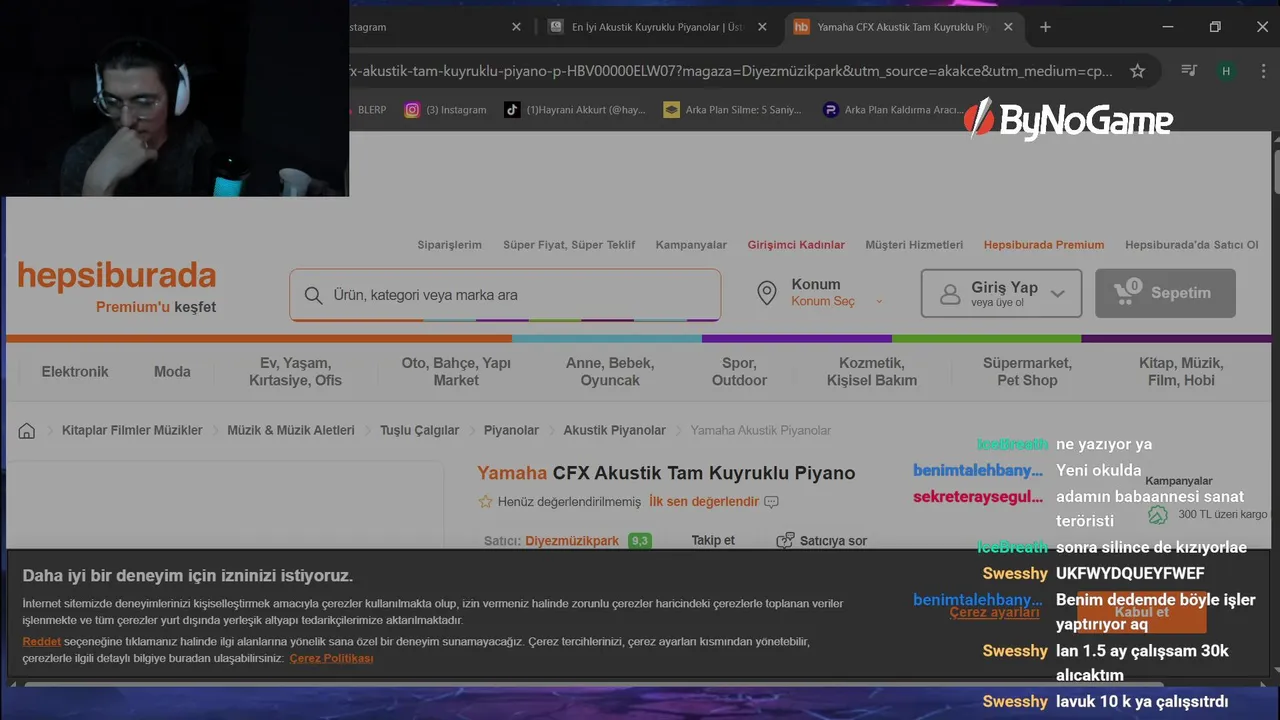Image resolution: width=1280 pixels, height=720 pixels.
Task: Go to Piyanolar breadcrumb
Action: (511, 430)
